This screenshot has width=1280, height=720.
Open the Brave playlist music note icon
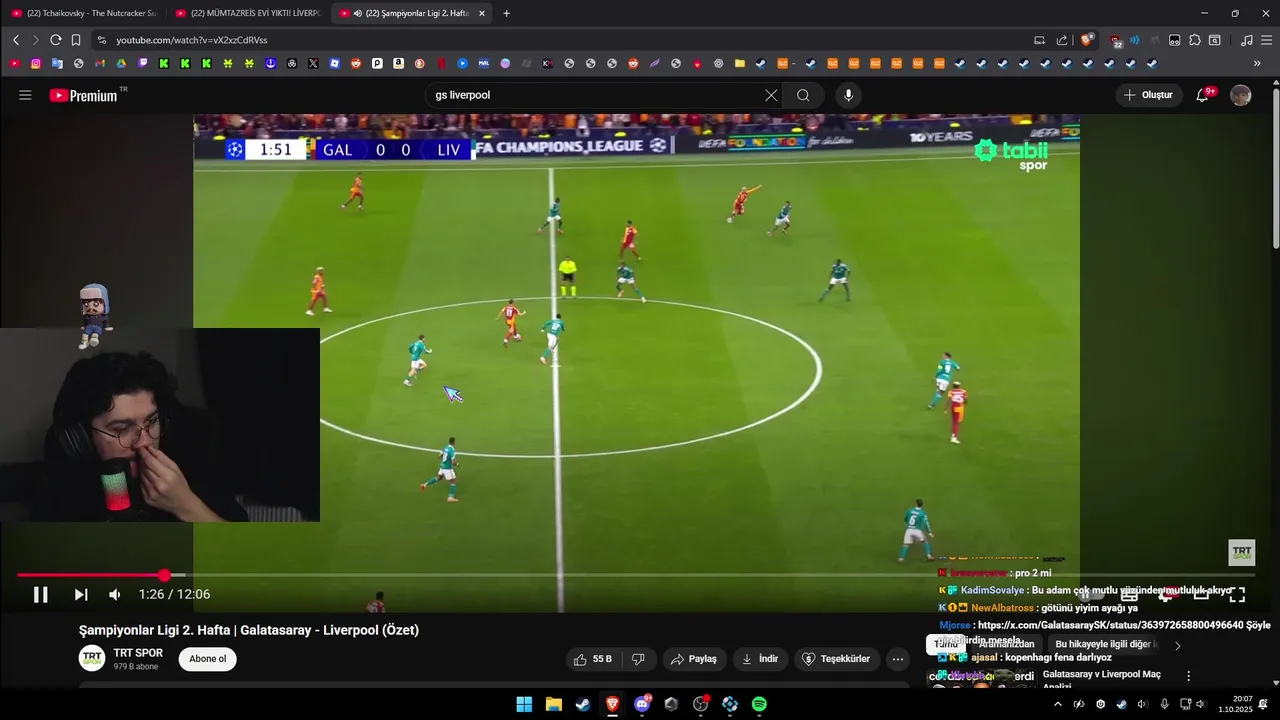pyautogui.click(x=1246, y=40)
